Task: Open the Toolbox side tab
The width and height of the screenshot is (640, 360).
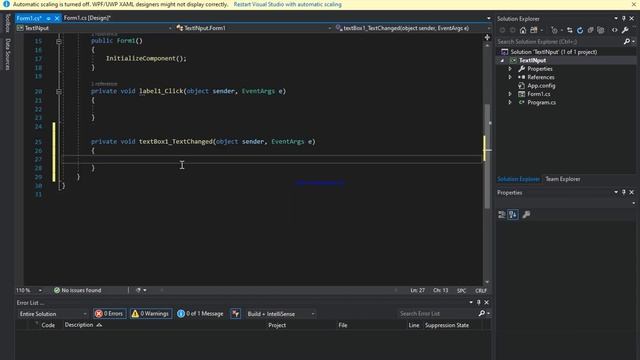Action: (x=7, y=23)
